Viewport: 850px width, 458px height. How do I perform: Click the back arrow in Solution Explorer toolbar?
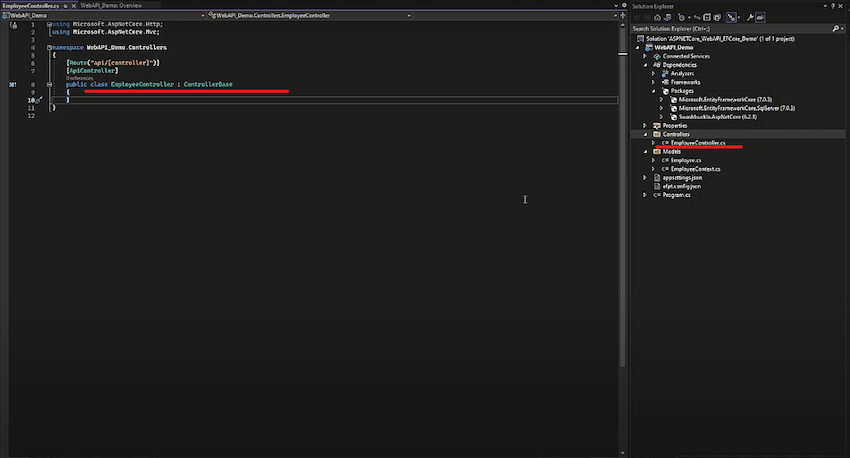[x=637, y=17]
